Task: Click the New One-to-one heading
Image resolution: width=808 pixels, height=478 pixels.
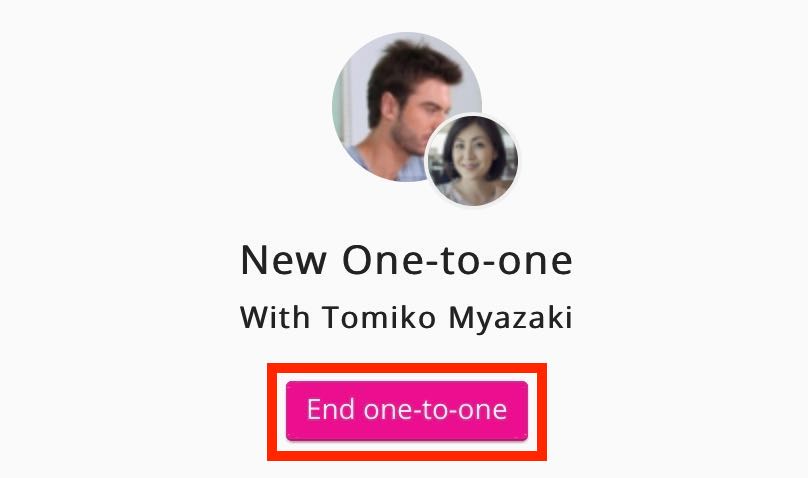Action: point(407,261)
